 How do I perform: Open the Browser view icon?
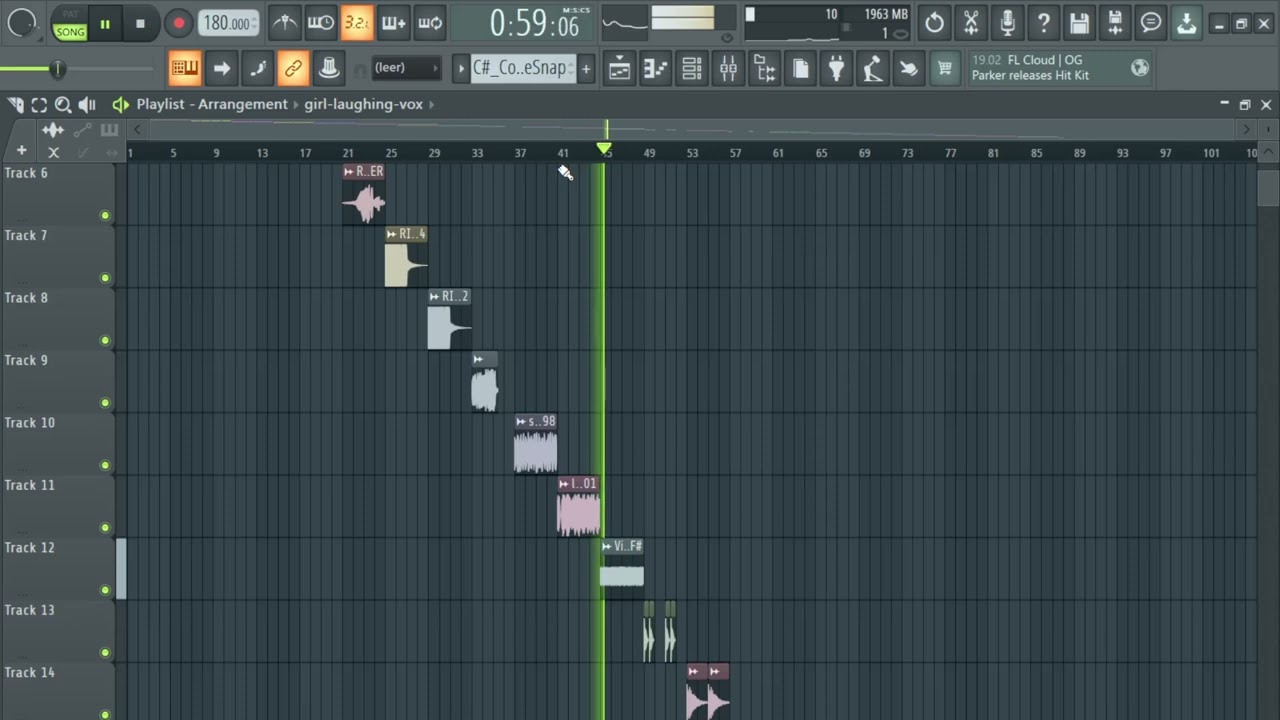[x=764, y=68]
